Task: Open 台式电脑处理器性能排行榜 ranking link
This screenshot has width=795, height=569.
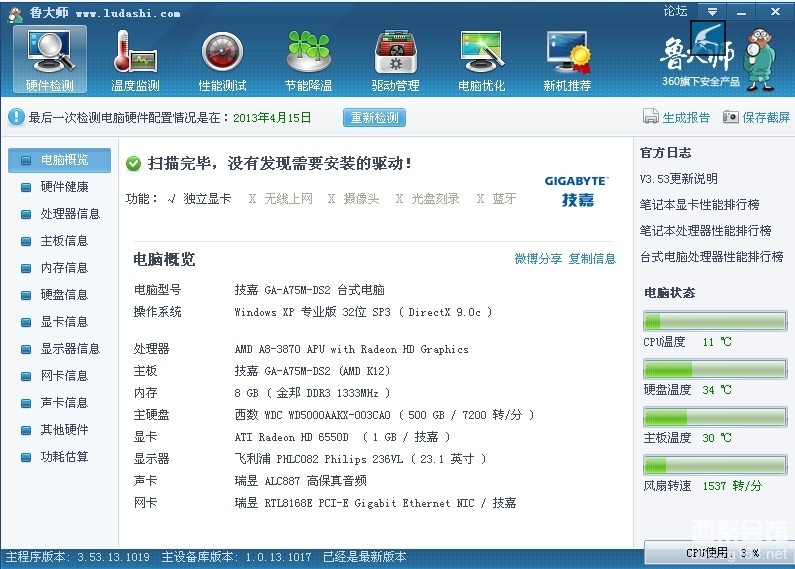Action: (711, 257)
